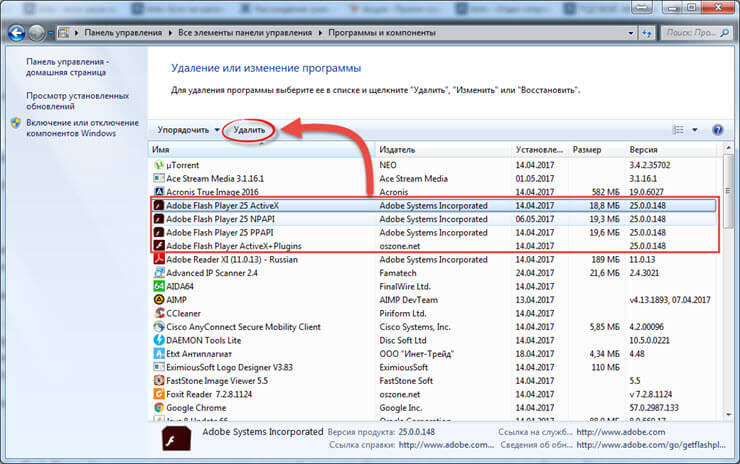740x464 pixels.
Task: Select the 5,85 МБ size cell
Action: pyautogui.click(x=605, y=327)
